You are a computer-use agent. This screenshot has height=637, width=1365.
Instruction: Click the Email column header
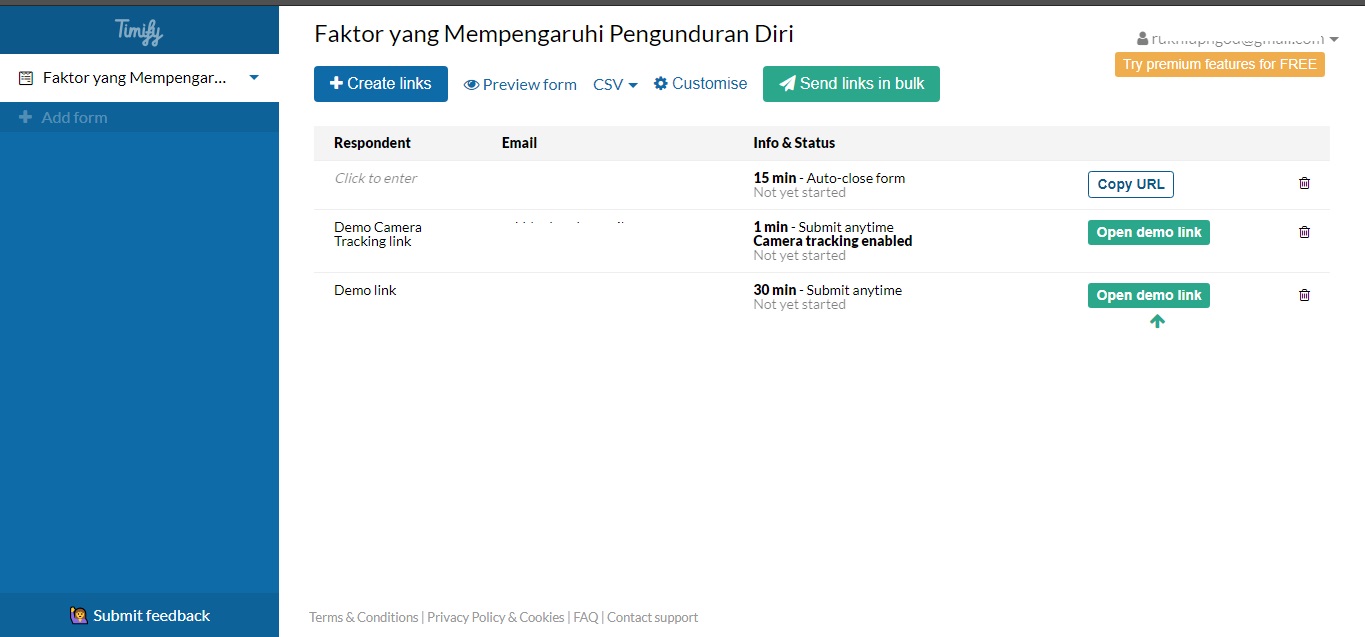[x=519, y=143]
